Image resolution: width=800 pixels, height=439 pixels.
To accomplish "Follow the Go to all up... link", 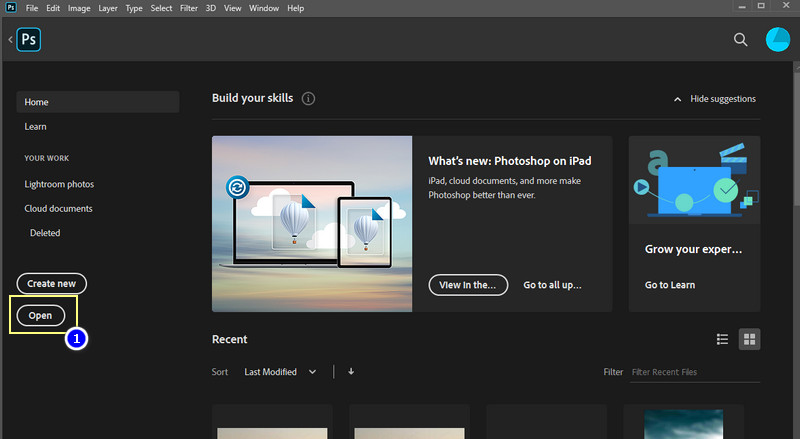I will [x=552, y=285].
